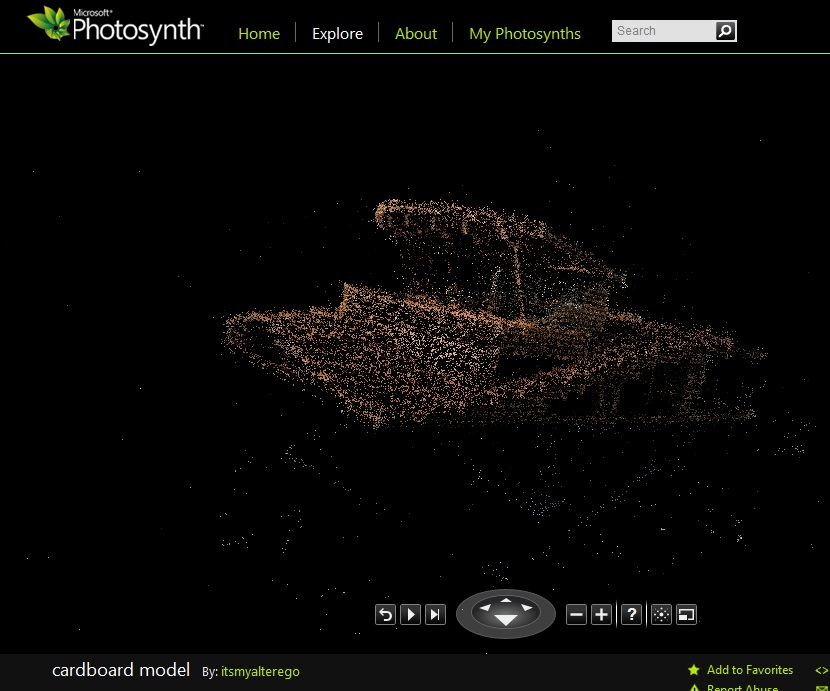The height and width of the screenshot is (691, 830).
Task: Open the help question mark
Action: point(631,615)
